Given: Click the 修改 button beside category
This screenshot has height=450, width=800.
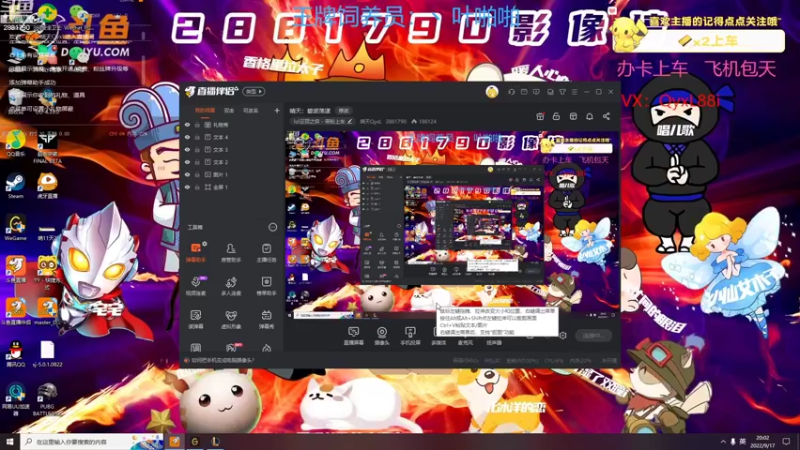Looking at the screenshot, I should point(344,110).
